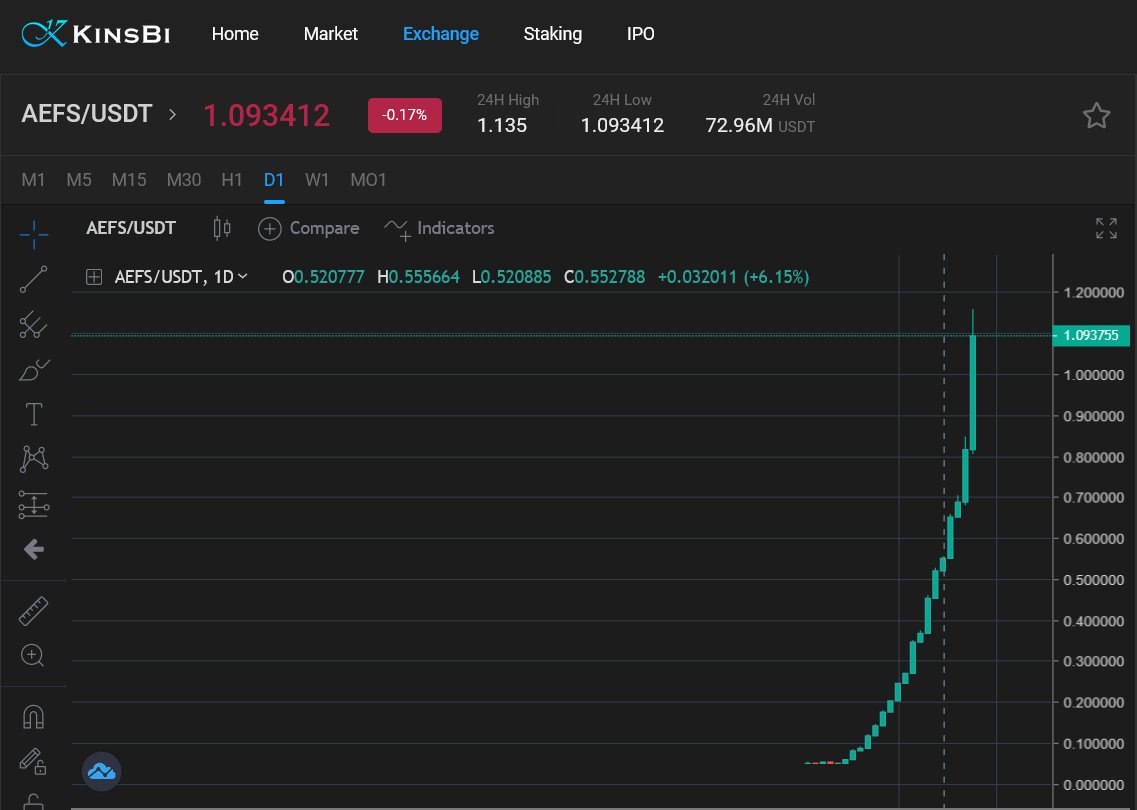Click the back arrow in left toolbar
This screenshot has height=810, width=1137.
tap(33, 550)
